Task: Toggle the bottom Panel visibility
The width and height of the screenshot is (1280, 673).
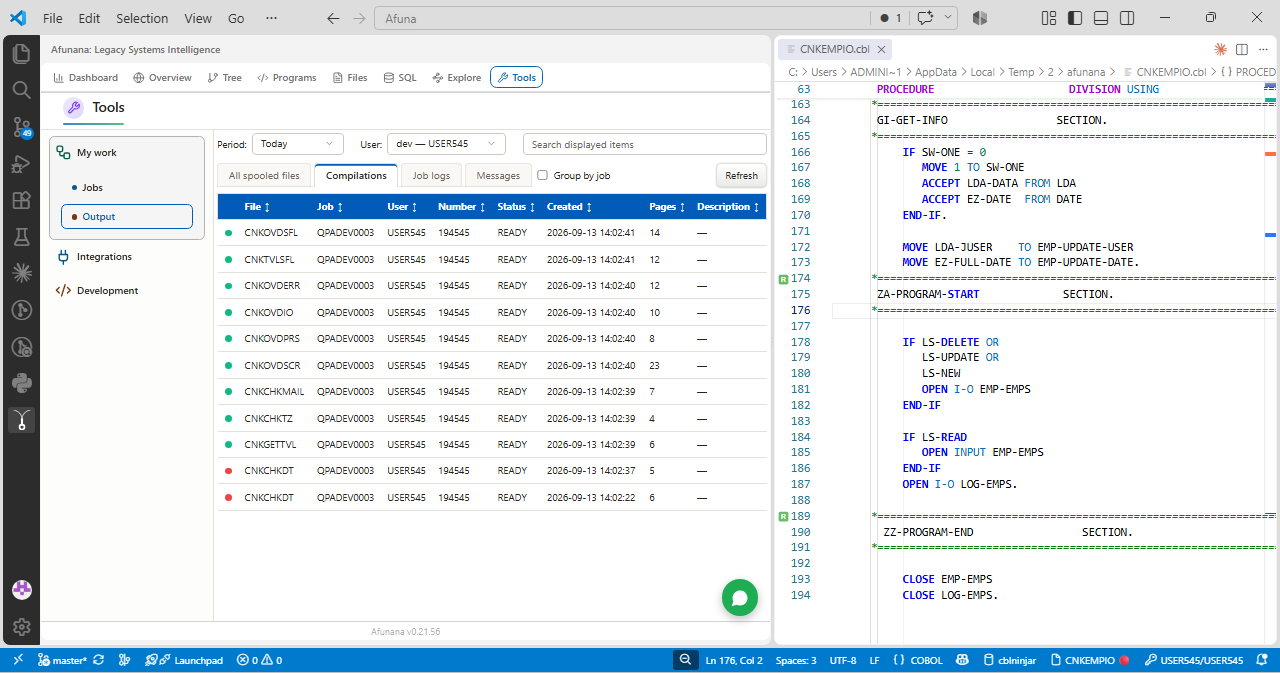Action: 1101,18
